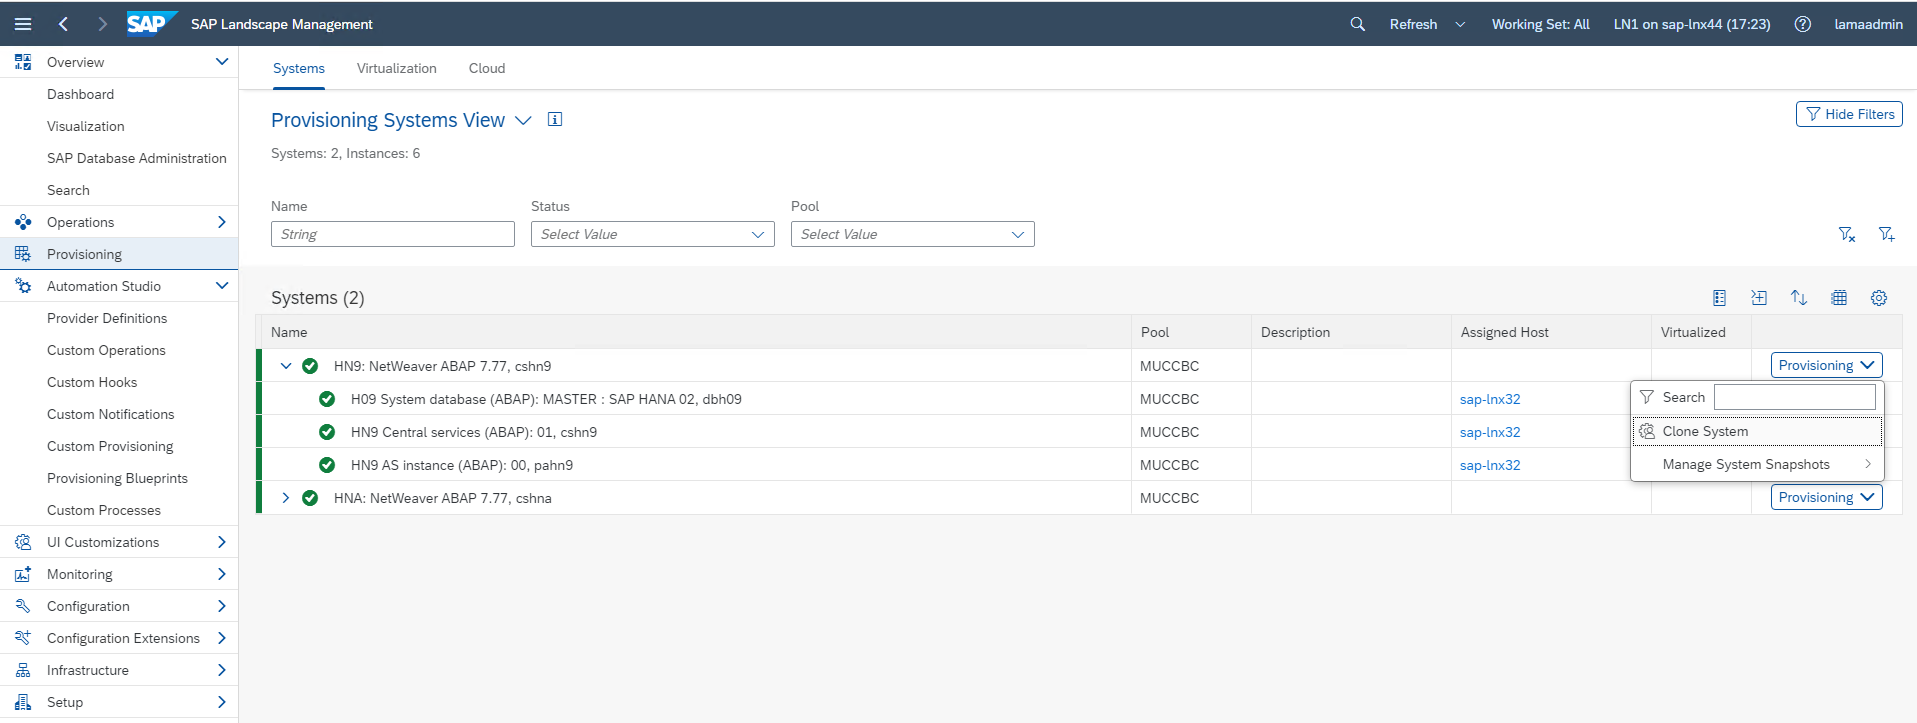The image size is (1917, 723).
Task: Click the search magnifier in header
Action: [1357, 24]
